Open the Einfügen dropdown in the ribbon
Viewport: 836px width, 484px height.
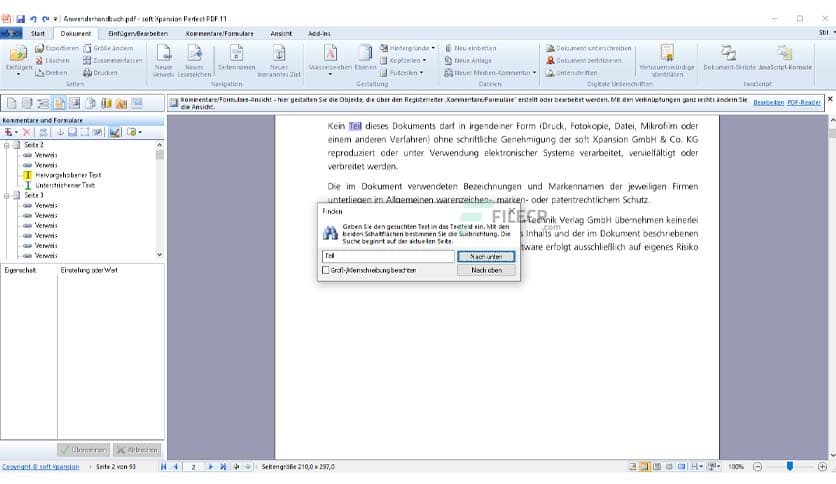tap(18, 74)
